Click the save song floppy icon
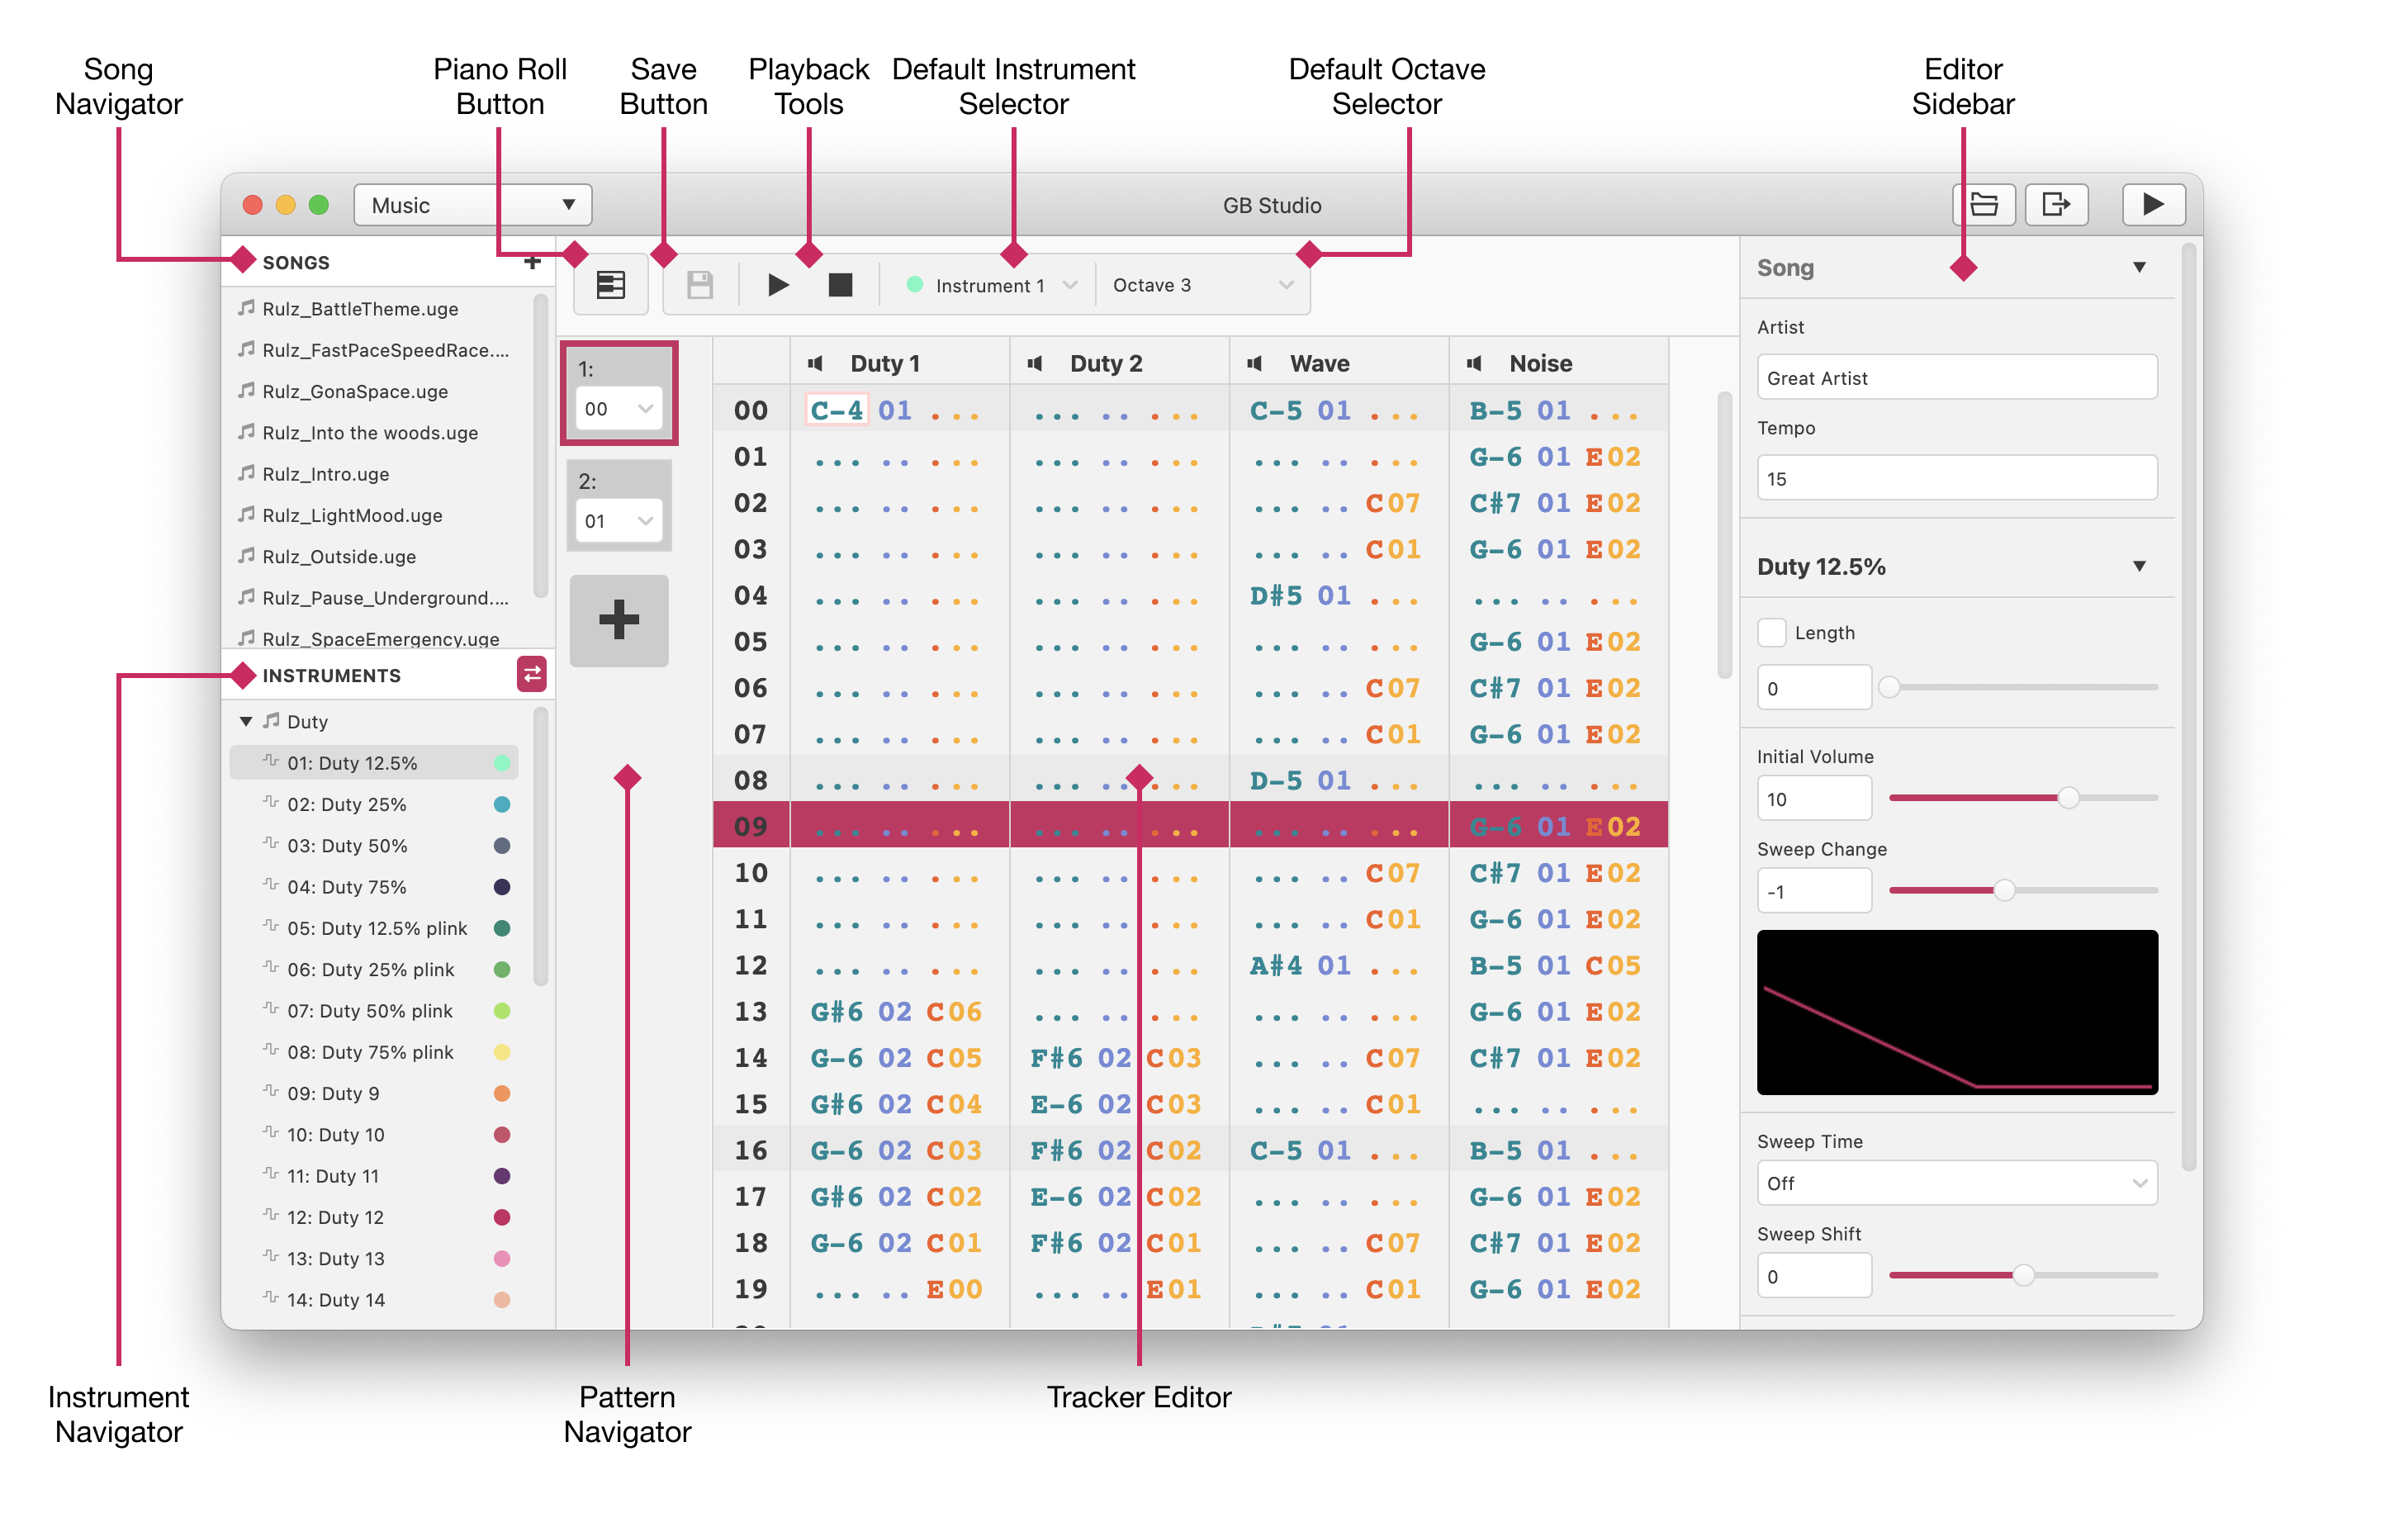2408x1532 pixels. click(700, 285)
